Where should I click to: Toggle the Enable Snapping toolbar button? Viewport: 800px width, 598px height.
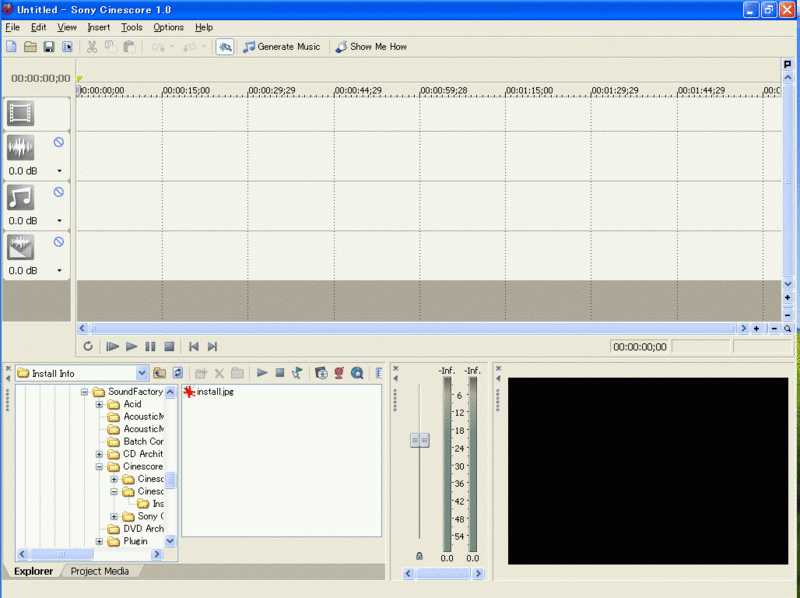(224, 47)
